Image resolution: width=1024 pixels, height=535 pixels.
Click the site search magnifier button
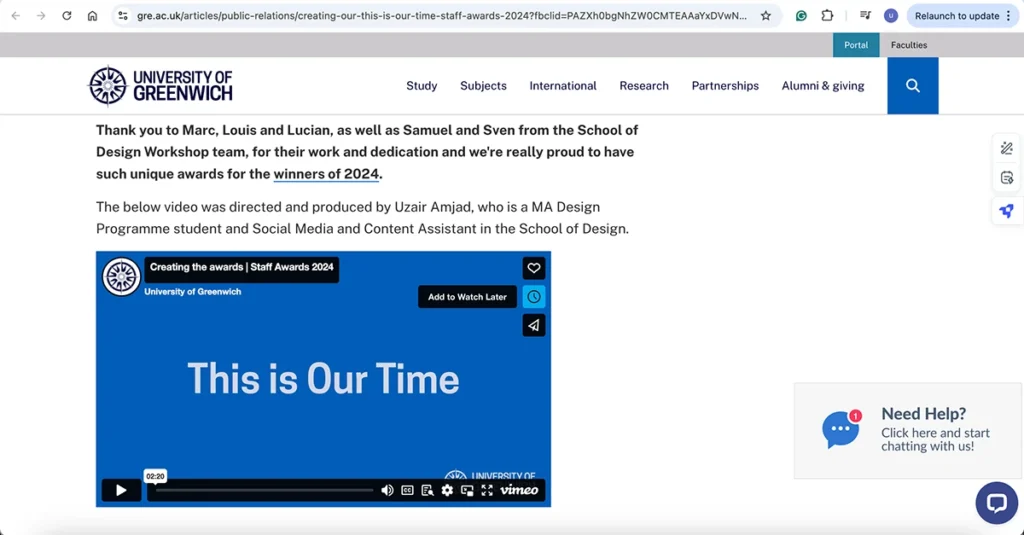coord(912,86)
